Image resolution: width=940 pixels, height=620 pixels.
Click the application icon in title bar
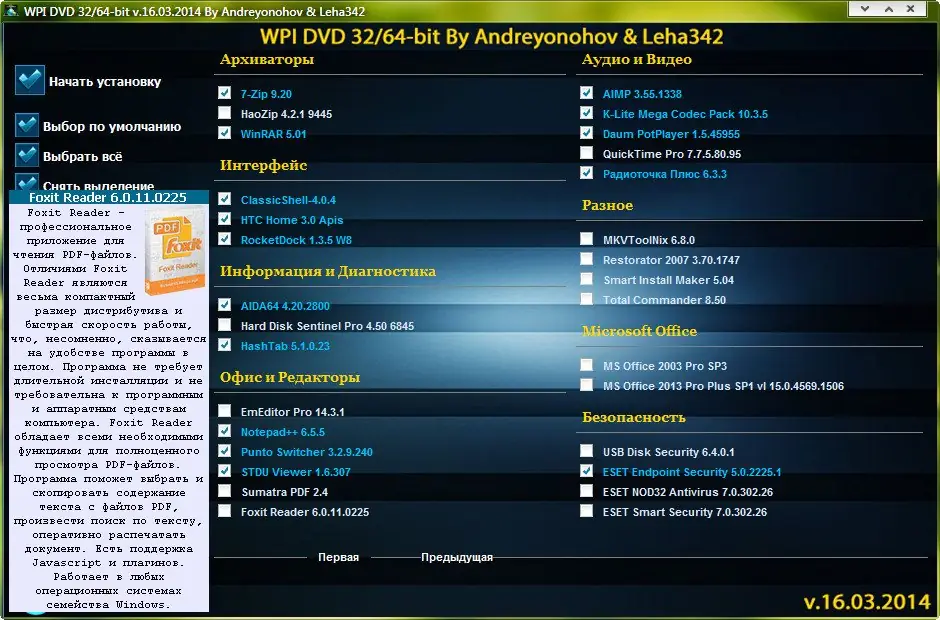point(11,10)
